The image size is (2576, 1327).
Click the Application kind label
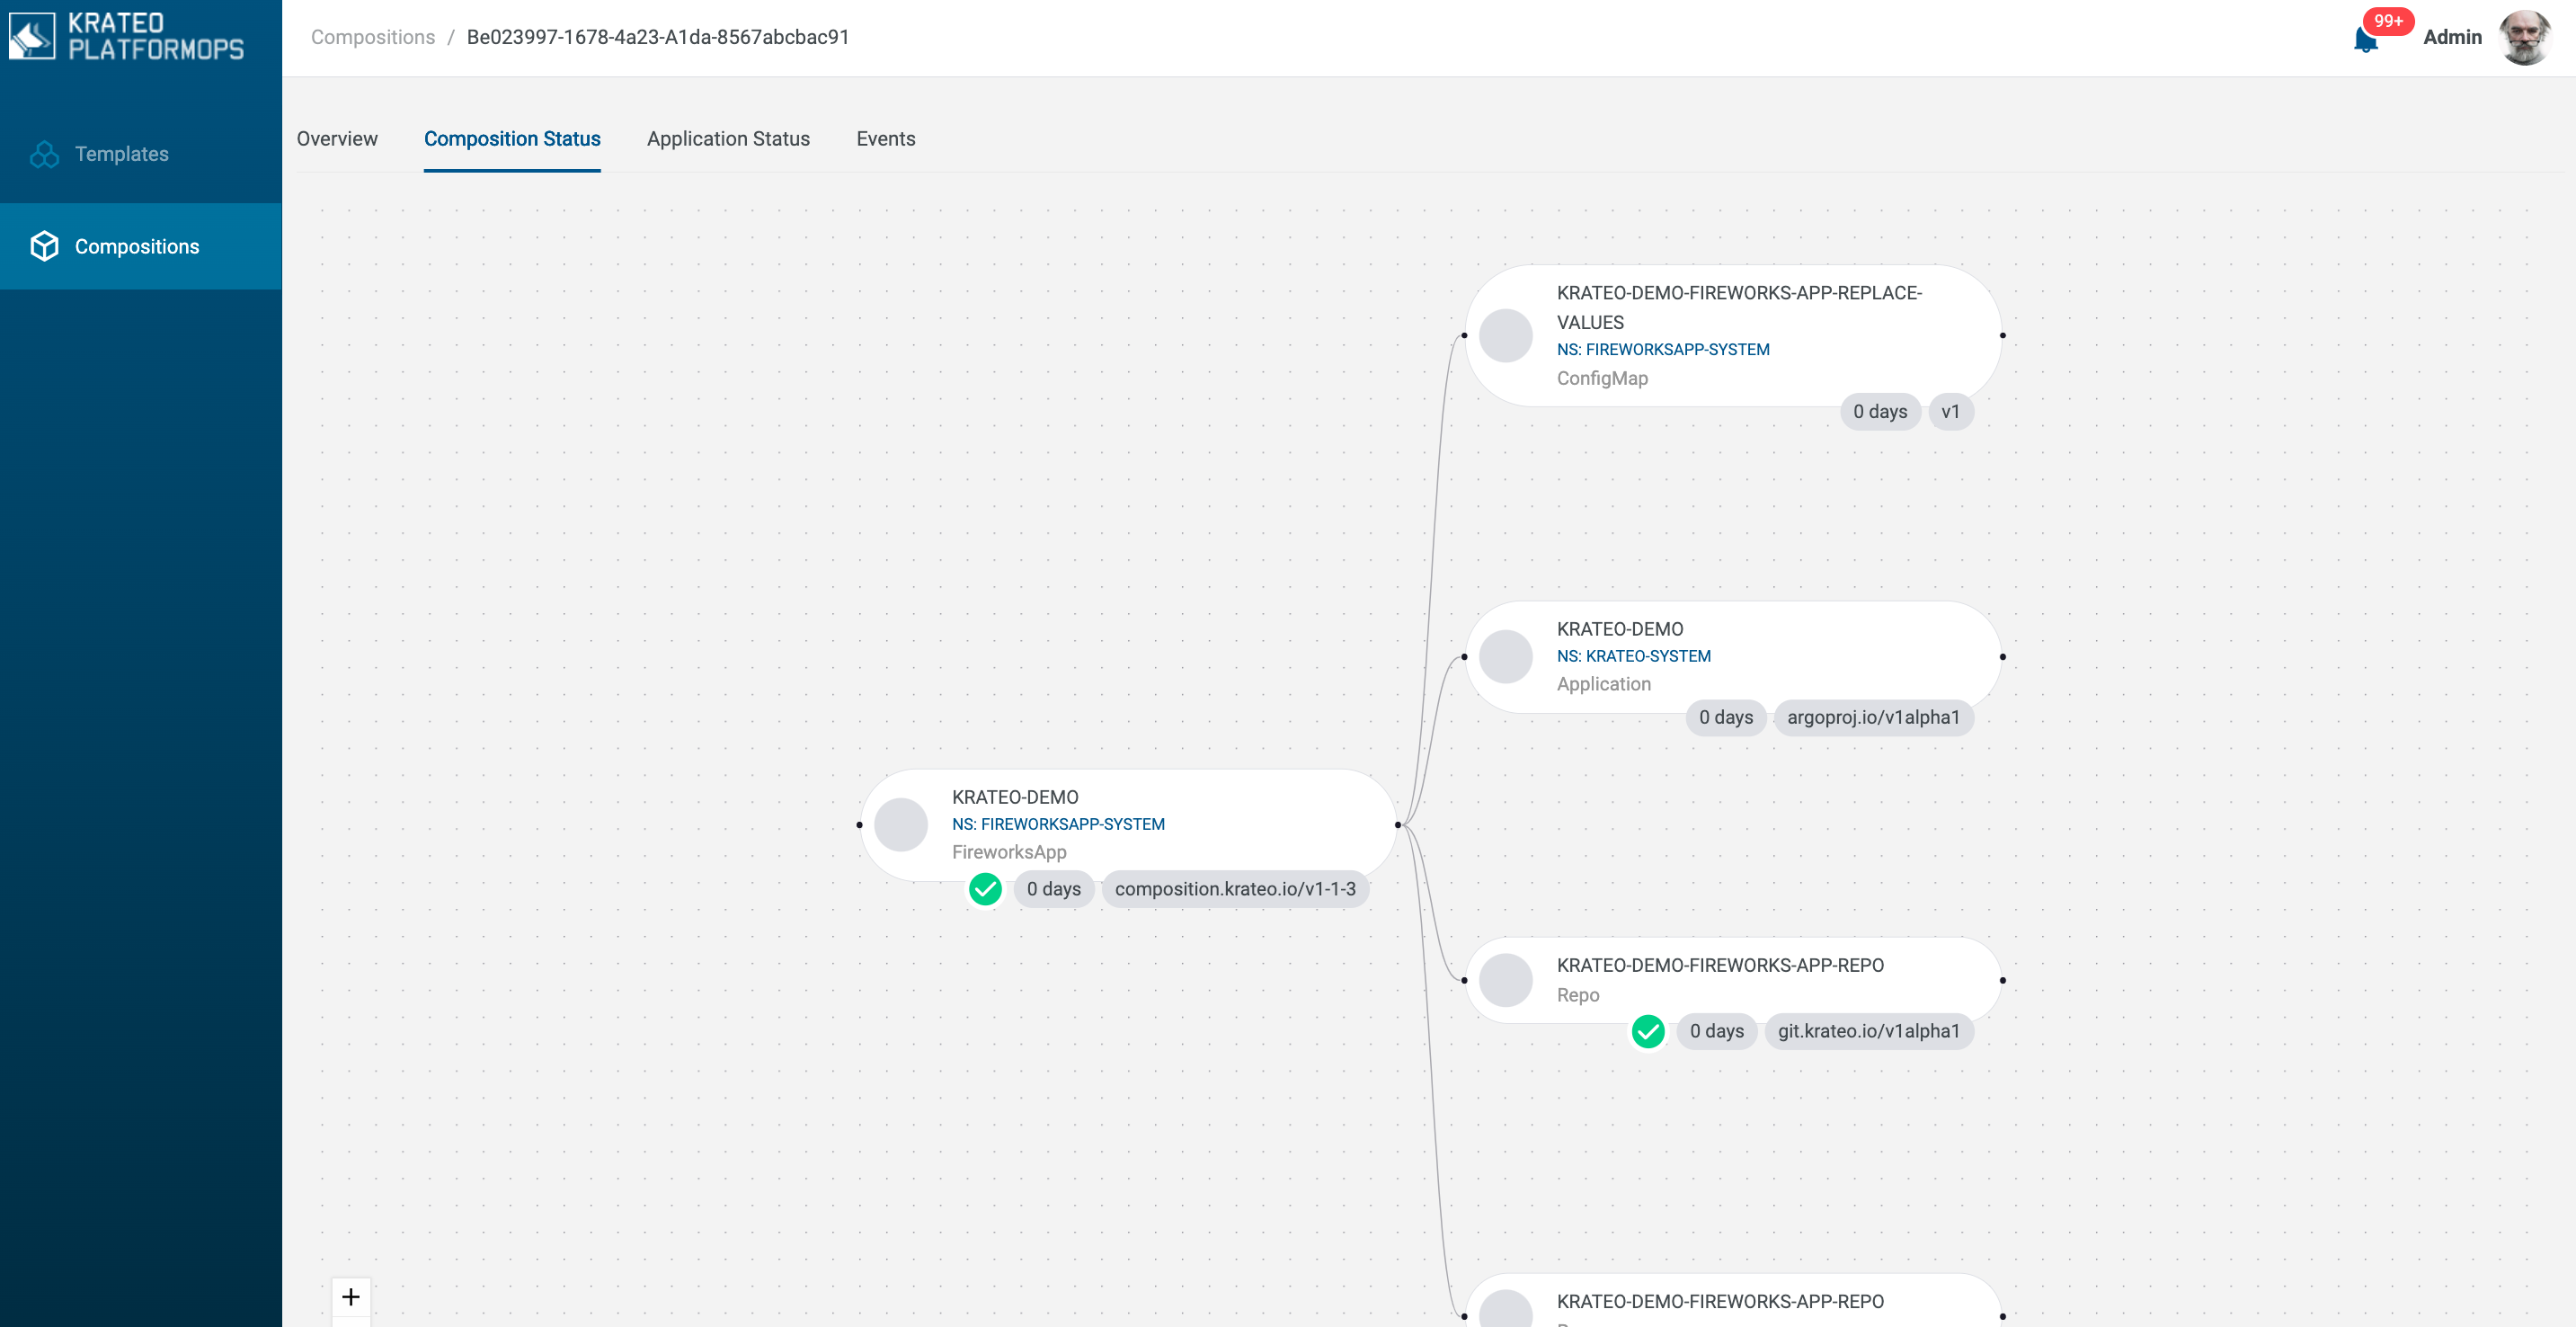pyautogui.click(x=1603, y=685)
